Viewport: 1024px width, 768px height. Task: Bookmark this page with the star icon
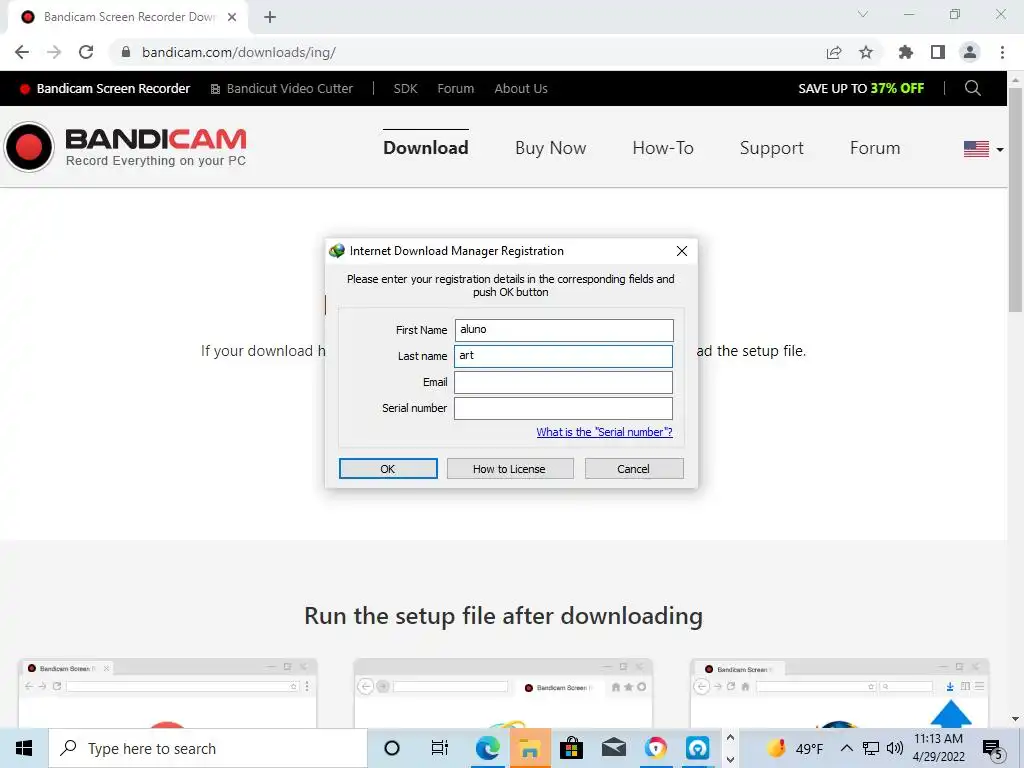(x=866, y=52)
